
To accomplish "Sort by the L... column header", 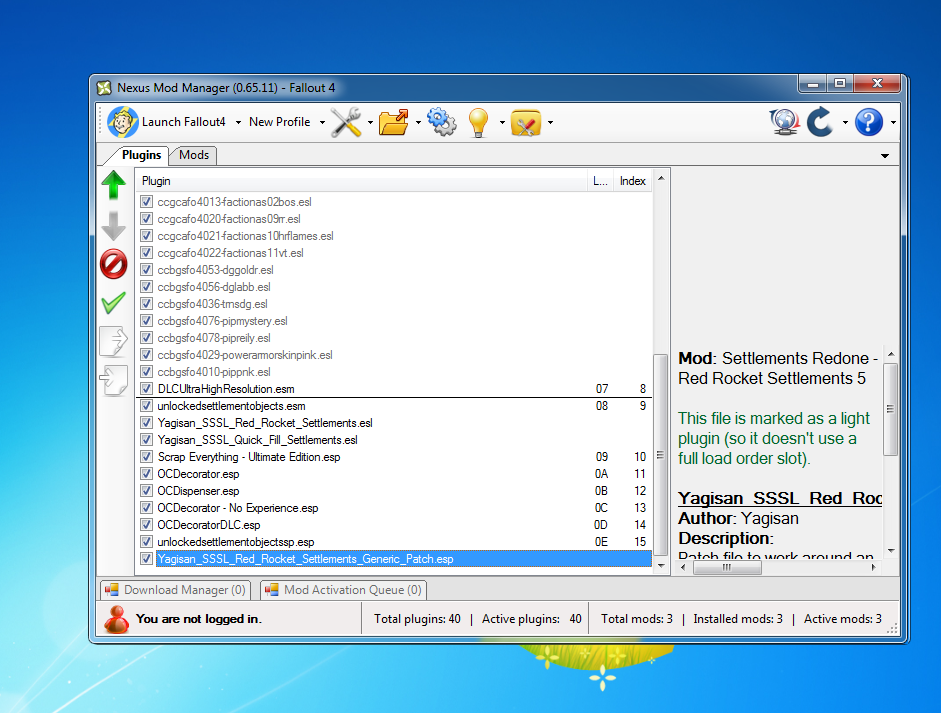I will coord(600,181).
